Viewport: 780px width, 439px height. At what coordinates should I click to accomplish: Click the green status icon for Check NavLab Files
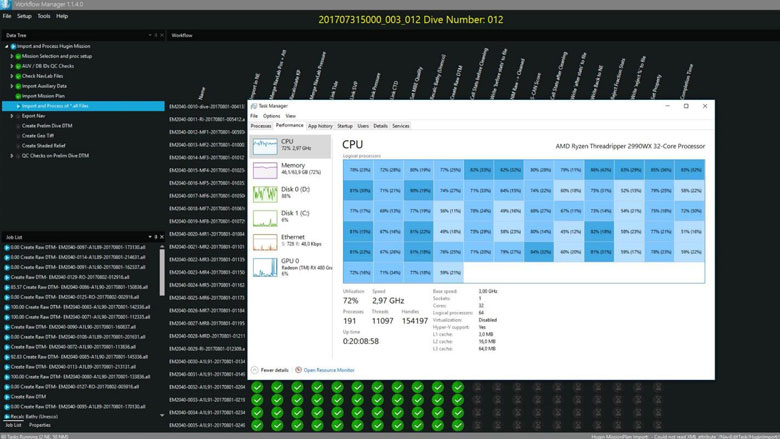coord(17,76)
